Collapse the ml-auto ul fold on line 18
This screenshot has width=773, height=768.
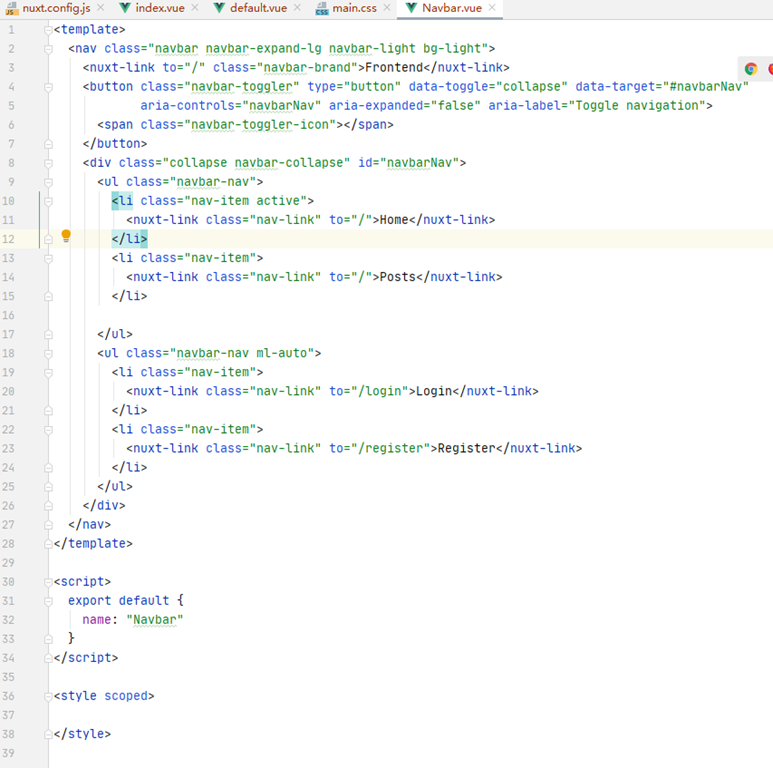coord(48,353)
